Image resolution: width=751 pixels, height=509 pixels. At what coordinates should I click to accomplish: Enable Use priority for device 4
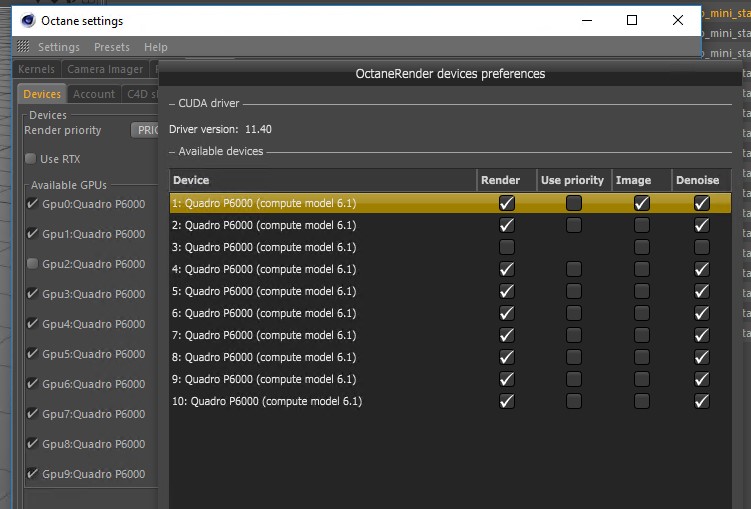(x=574, y=269)
